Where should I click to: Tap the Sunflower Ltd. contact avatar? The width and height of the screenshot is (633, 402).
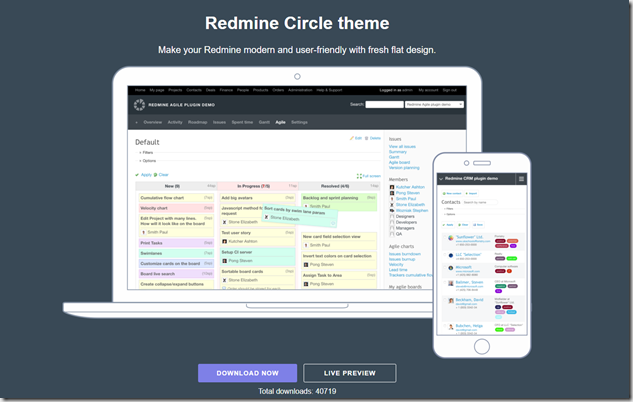pos(451,238)
